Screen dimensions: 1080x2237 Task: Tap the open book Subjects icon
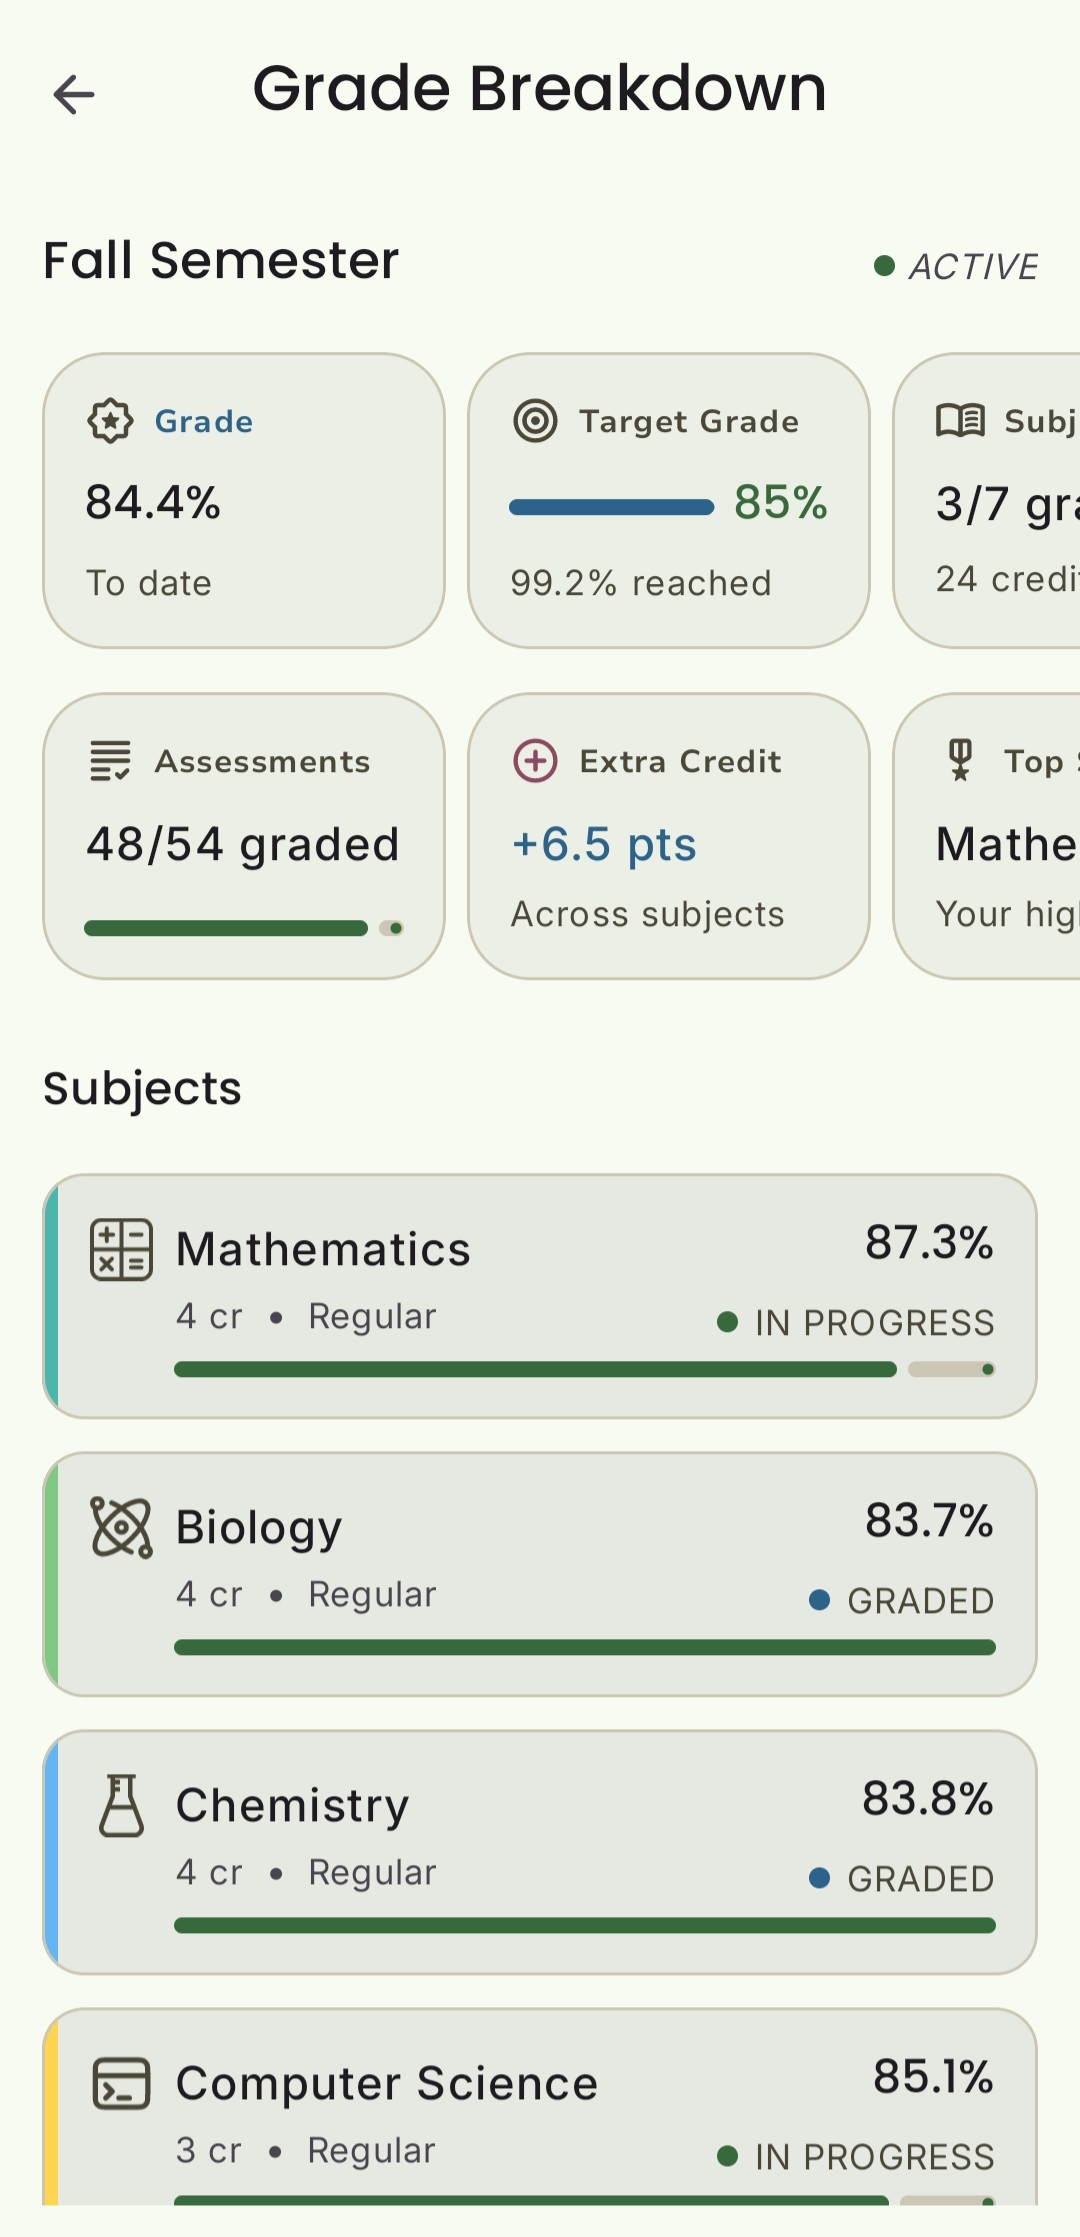(x=960, y=421)
